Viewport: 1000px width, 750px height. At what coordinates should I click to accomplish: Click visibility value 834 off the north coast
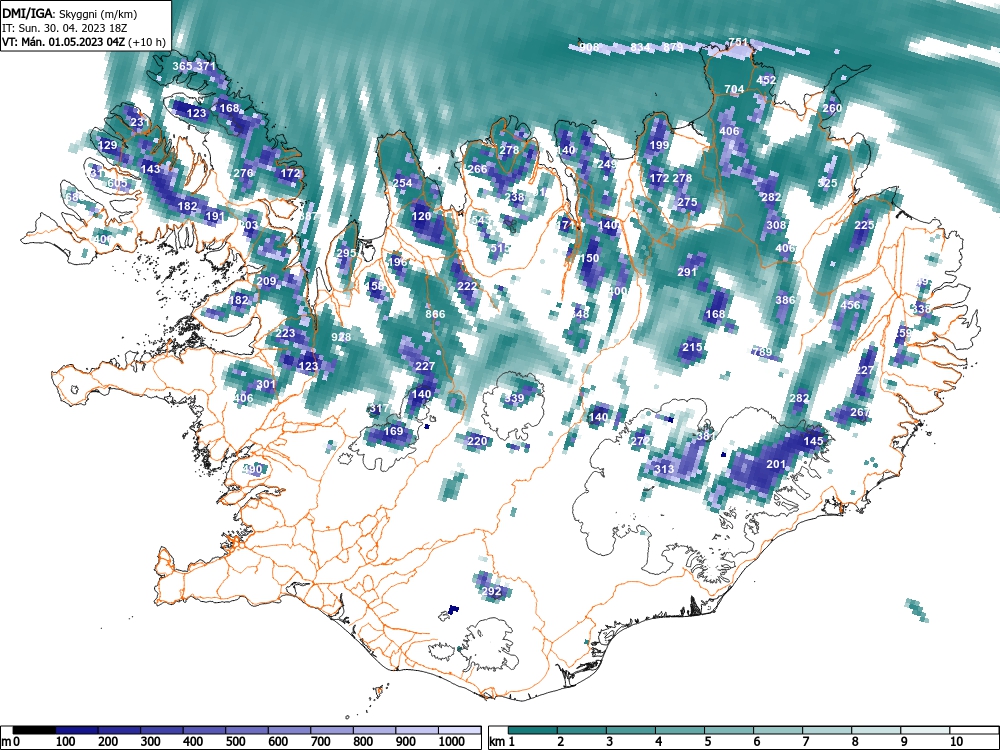tap(640, 47)
